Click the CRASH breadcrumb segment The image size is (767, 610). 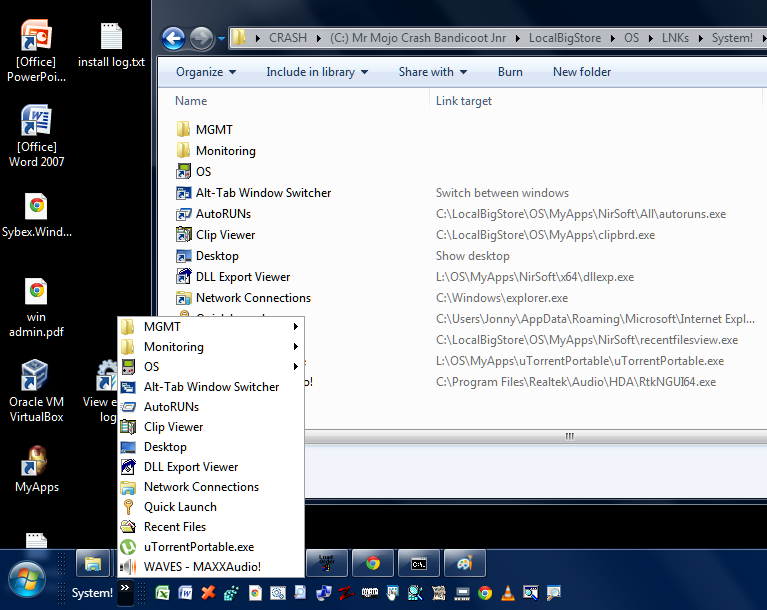pyautogui.click(x=288, y=38)
